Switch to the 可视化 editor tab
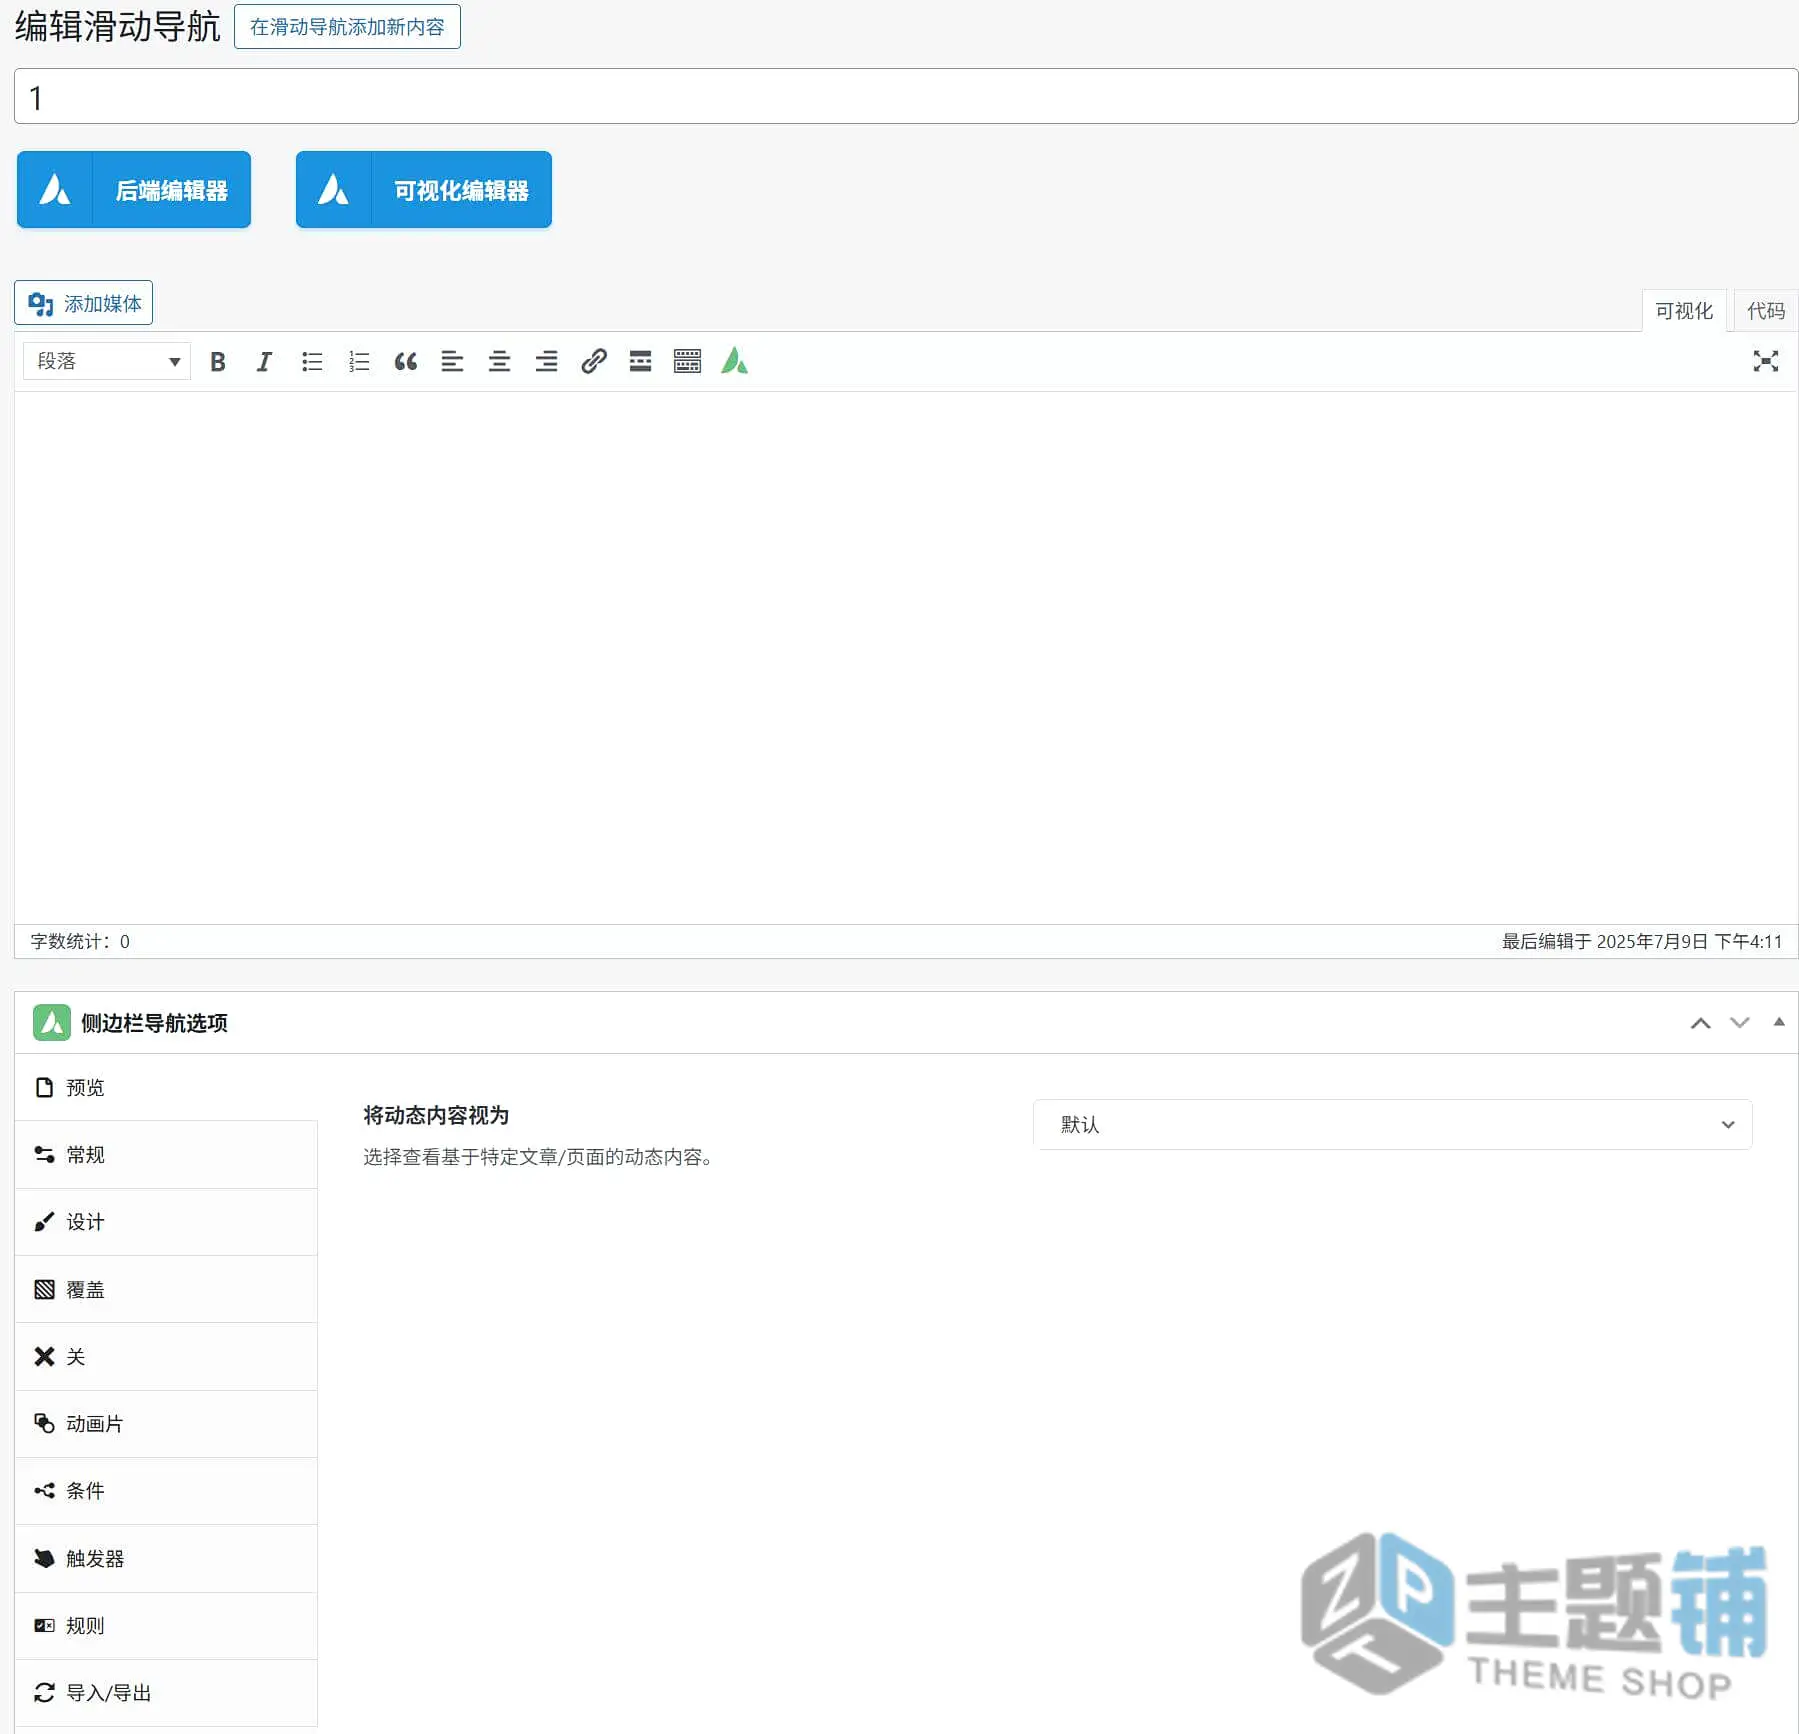1799x1734 pixels. pos(1684,311)
